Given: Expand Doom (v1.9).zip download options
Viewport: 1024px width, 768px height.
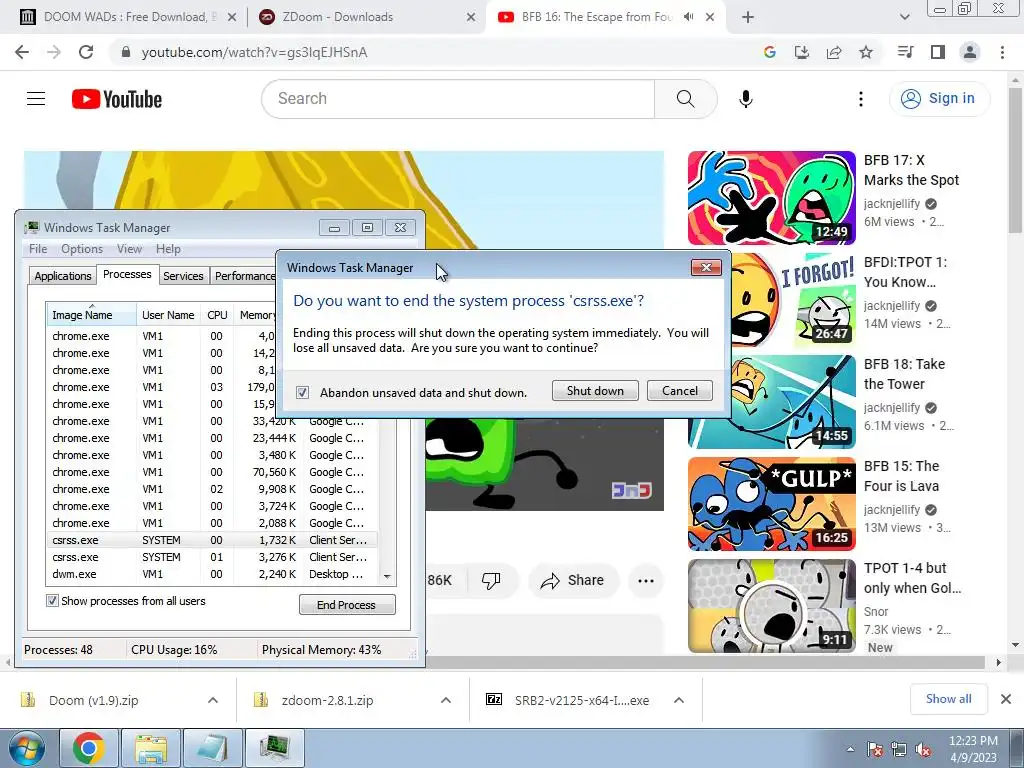Looking at the screenshot, I should 213,700.
